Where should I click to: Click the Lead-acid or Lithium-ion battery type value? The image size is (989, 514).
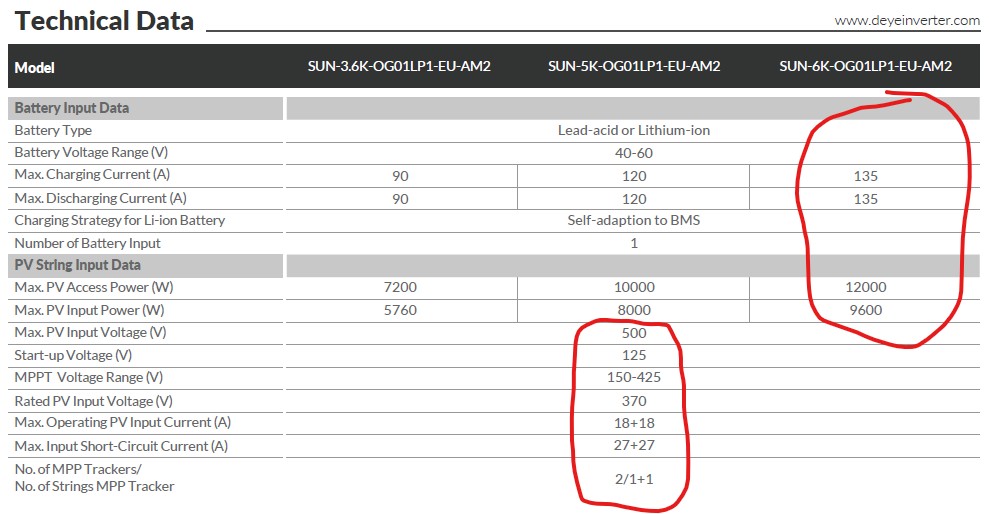coord(634,130)
